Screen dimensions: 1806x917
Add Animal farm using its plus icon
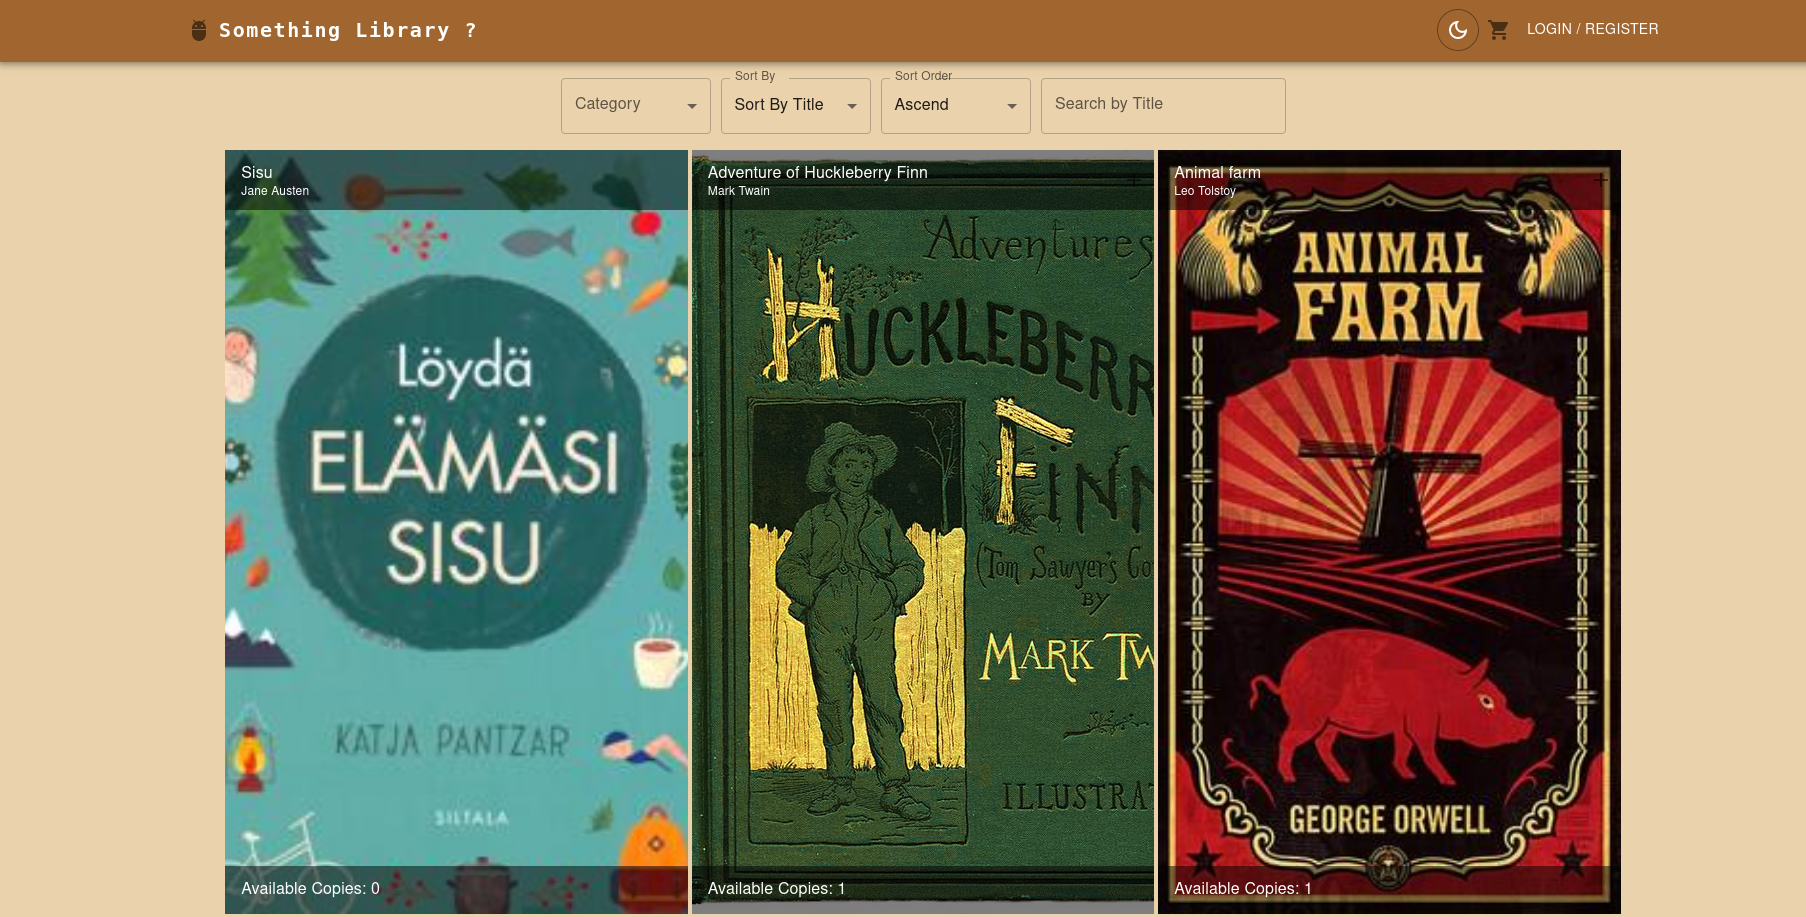[1600, 181]
